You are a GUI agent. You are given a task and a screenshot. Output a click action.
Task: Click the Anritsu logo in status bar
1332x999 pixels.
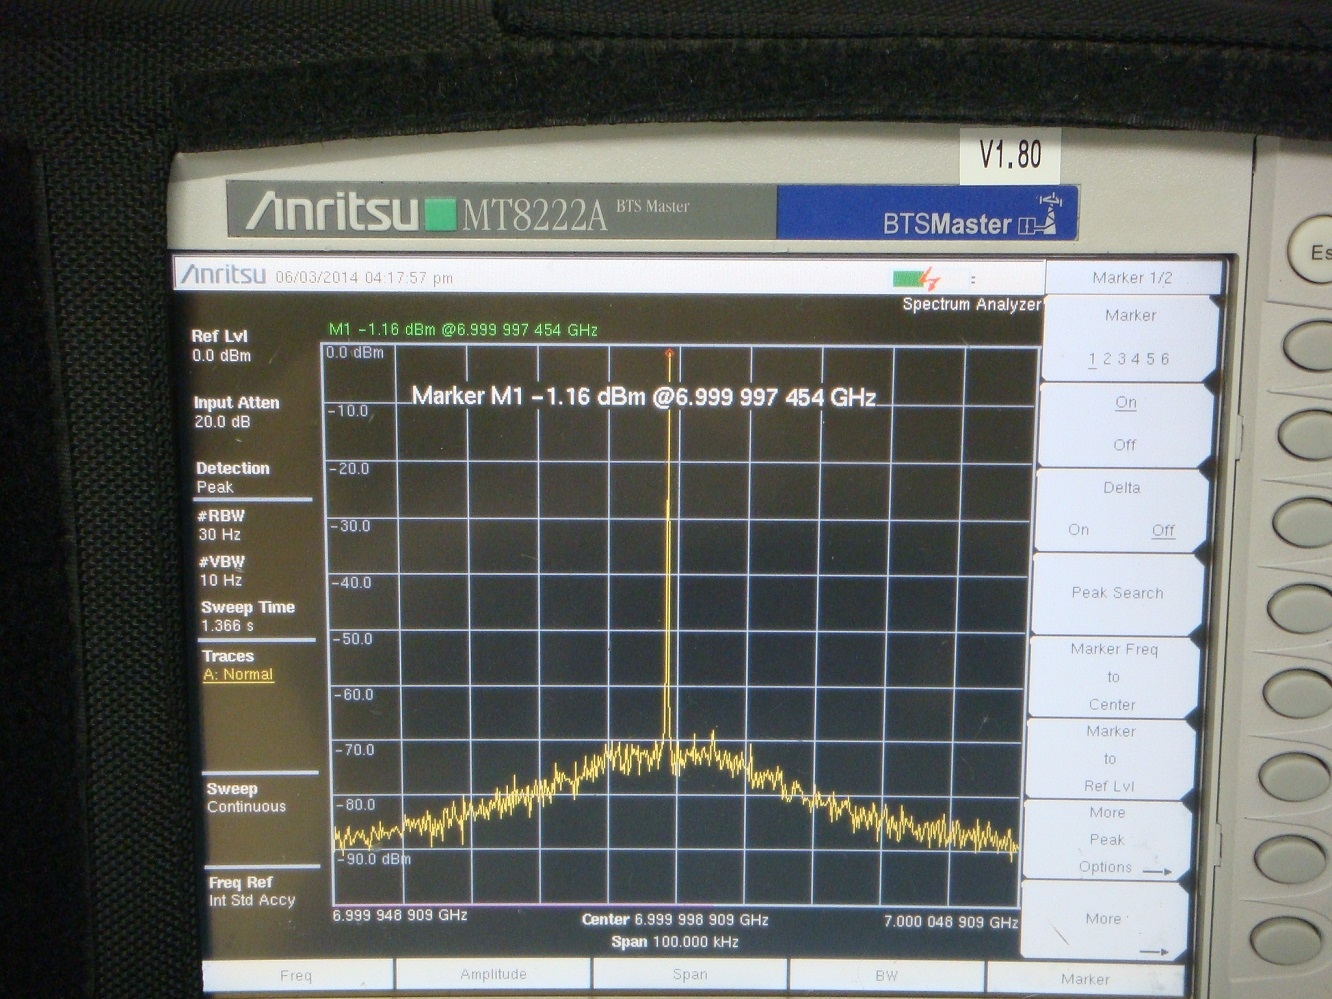coord(224,274)
